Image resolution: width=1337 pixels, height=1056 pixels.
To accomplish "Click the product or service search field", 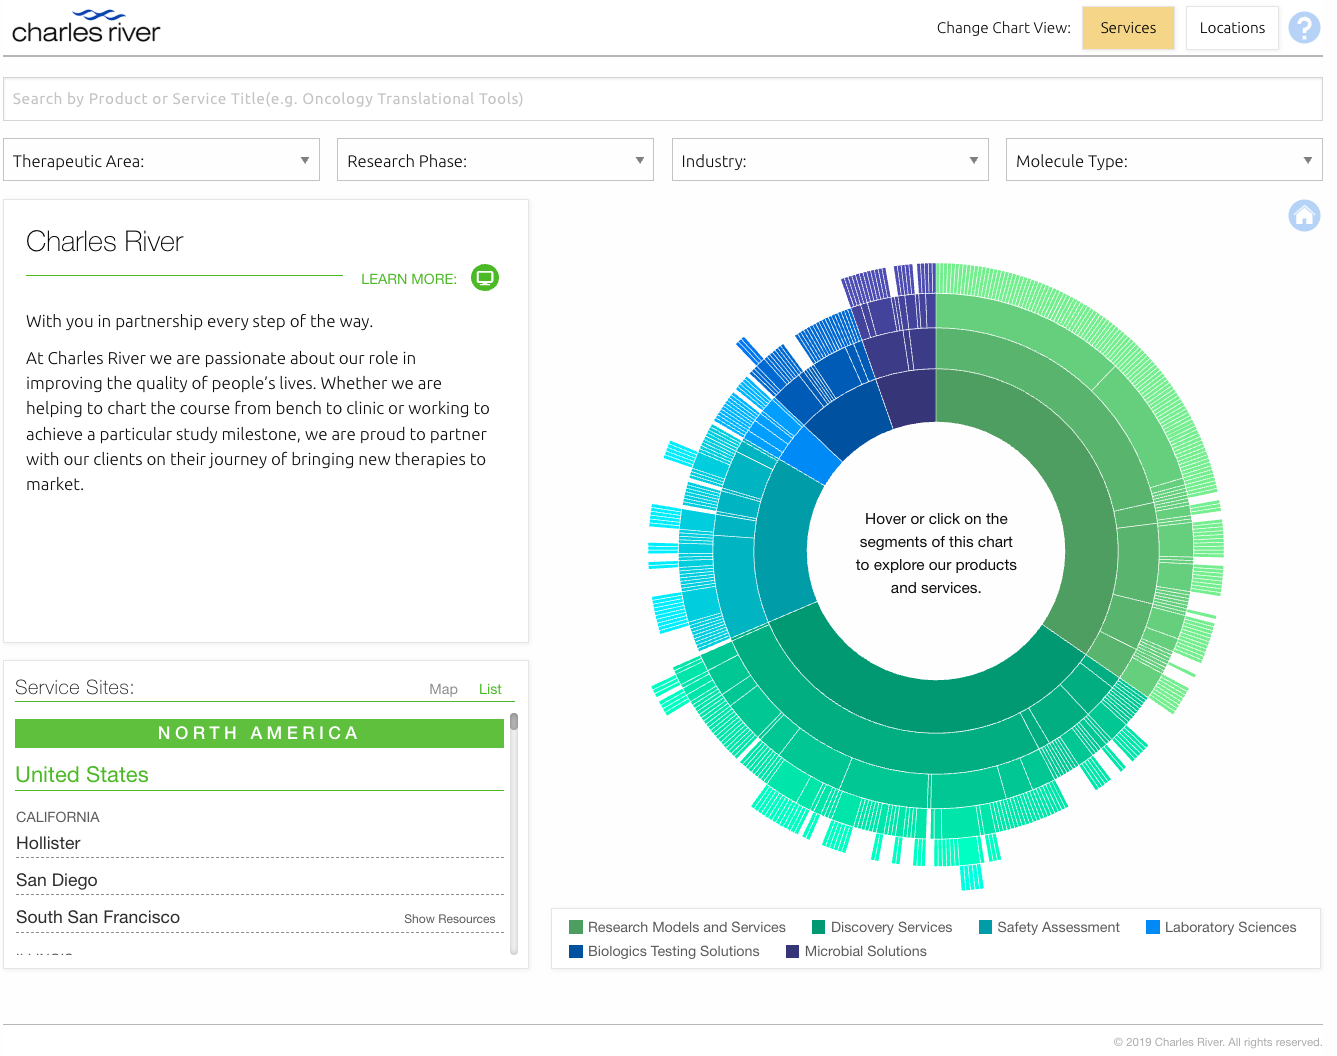I will tap(662, 99).
